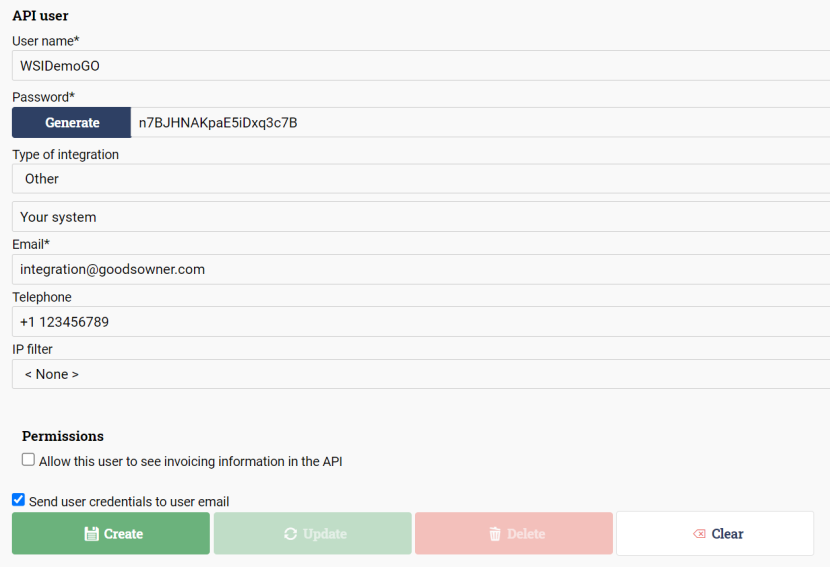The image size is (830, 567).
Task: Click the Update button
Action: point(312,533)
